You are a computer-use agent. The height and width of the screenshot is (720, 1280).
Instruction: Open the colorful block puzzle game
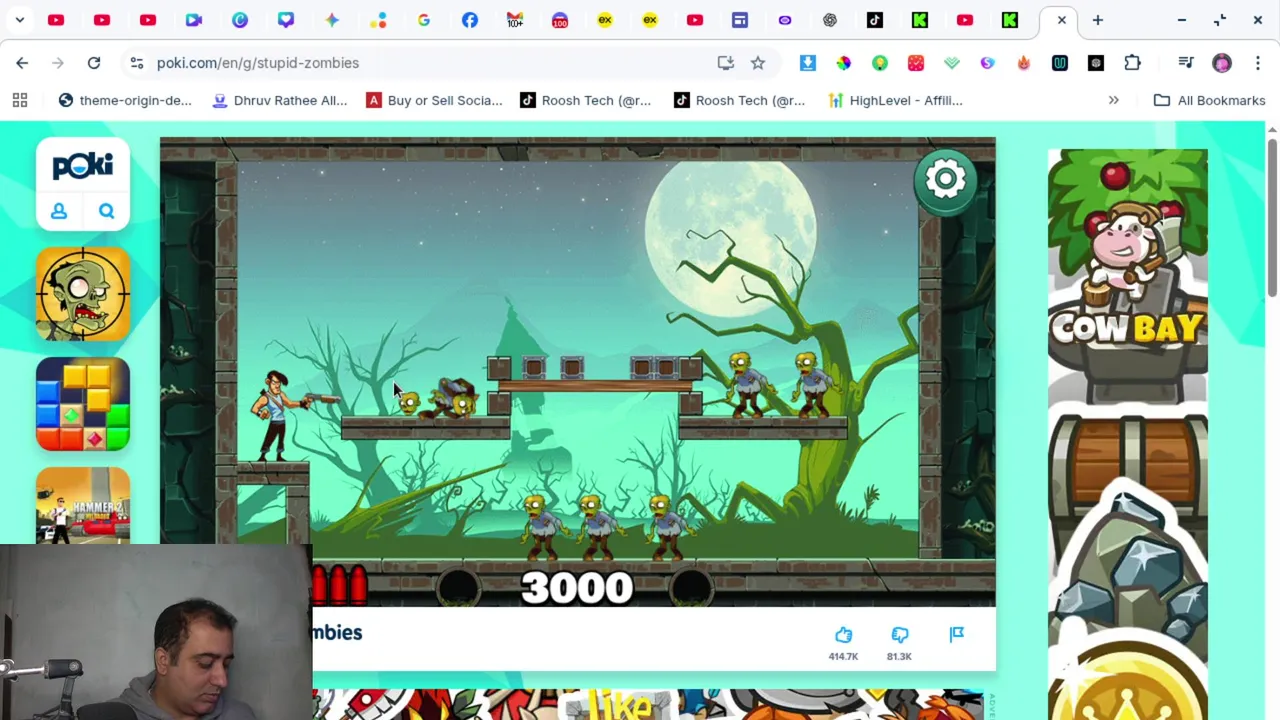tap(83, 404)
